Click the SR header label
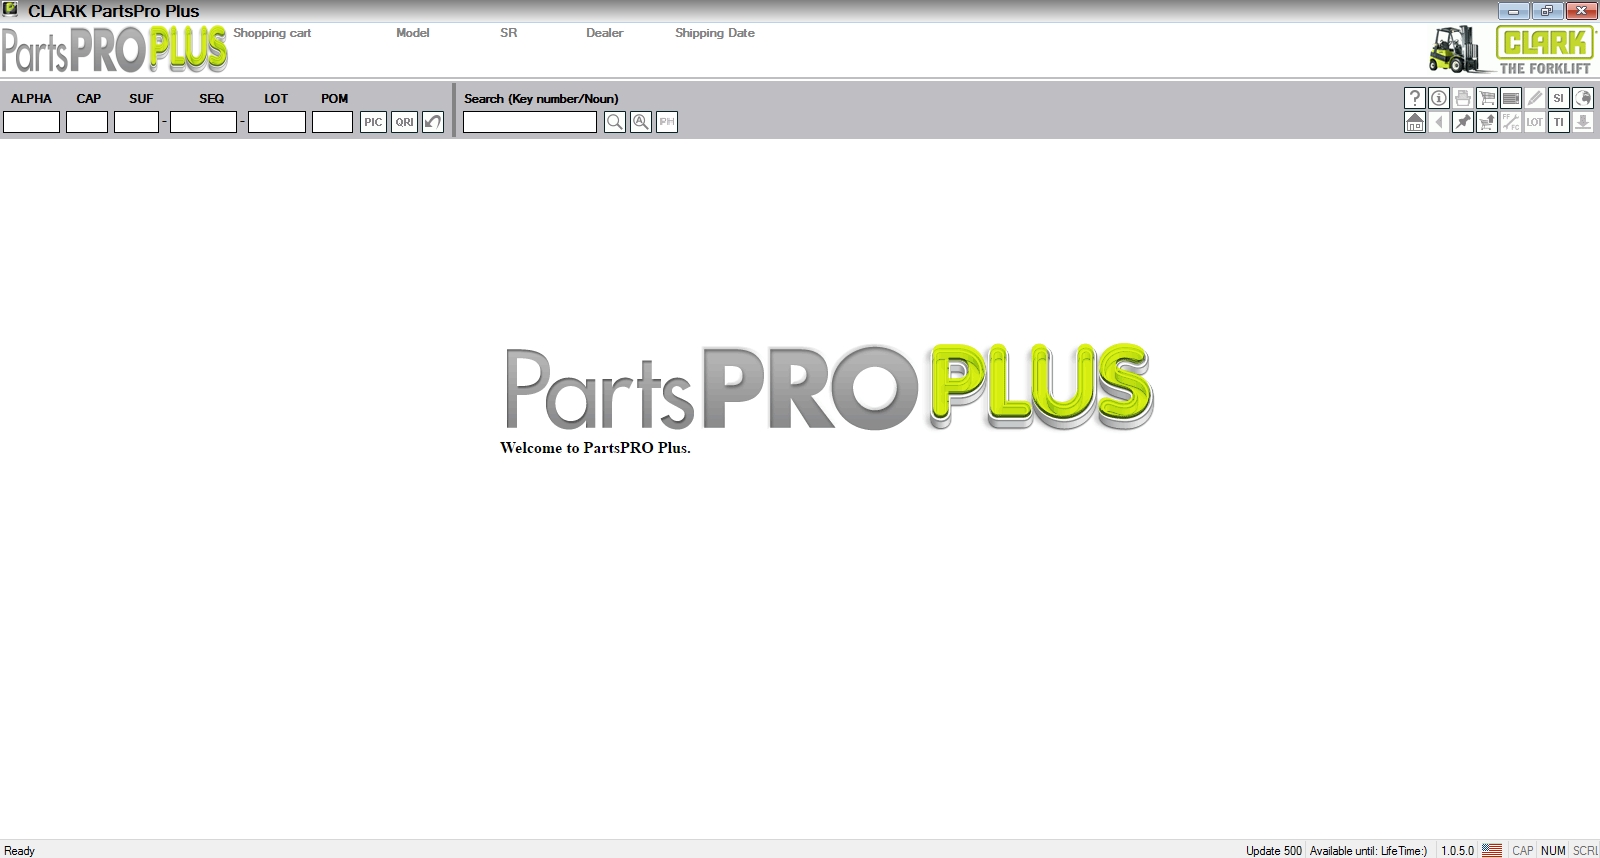Viewport: 1600px width, 858px height. pos(509,33)
